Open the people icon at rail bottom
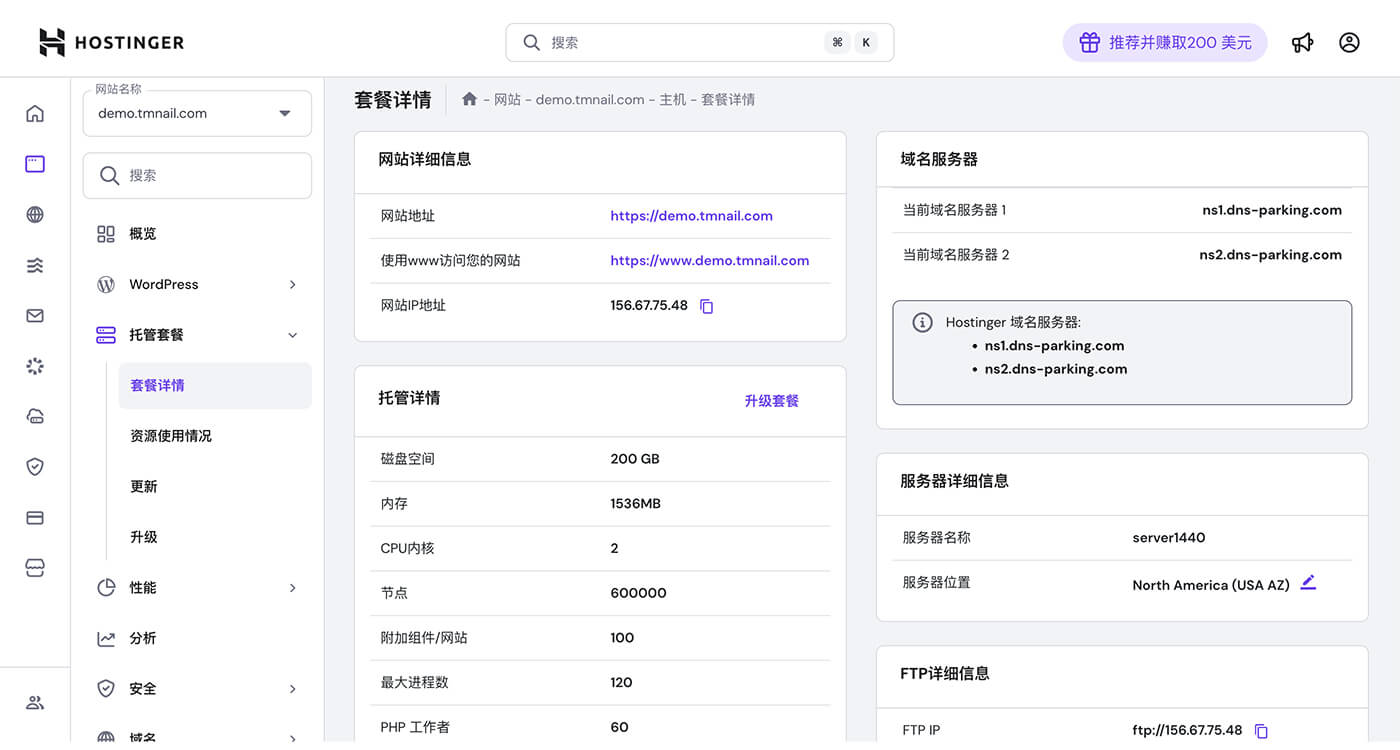Viewport: 1400px width, 750px height. pyautogui.click(x=35, y=702)
